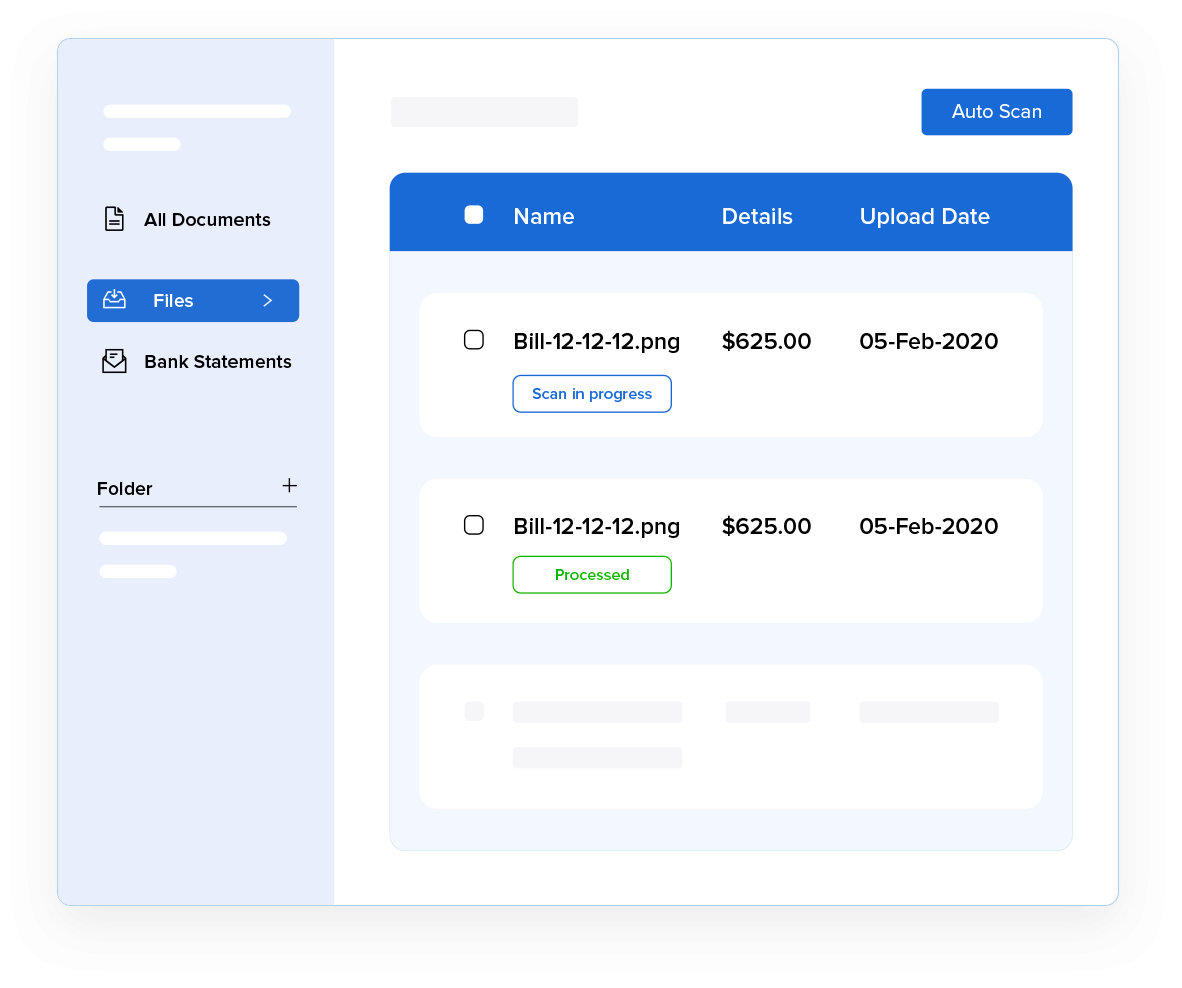Click the Upload Date column header
This screenshot has width=1182, height=988.
(x=924, y=216)
